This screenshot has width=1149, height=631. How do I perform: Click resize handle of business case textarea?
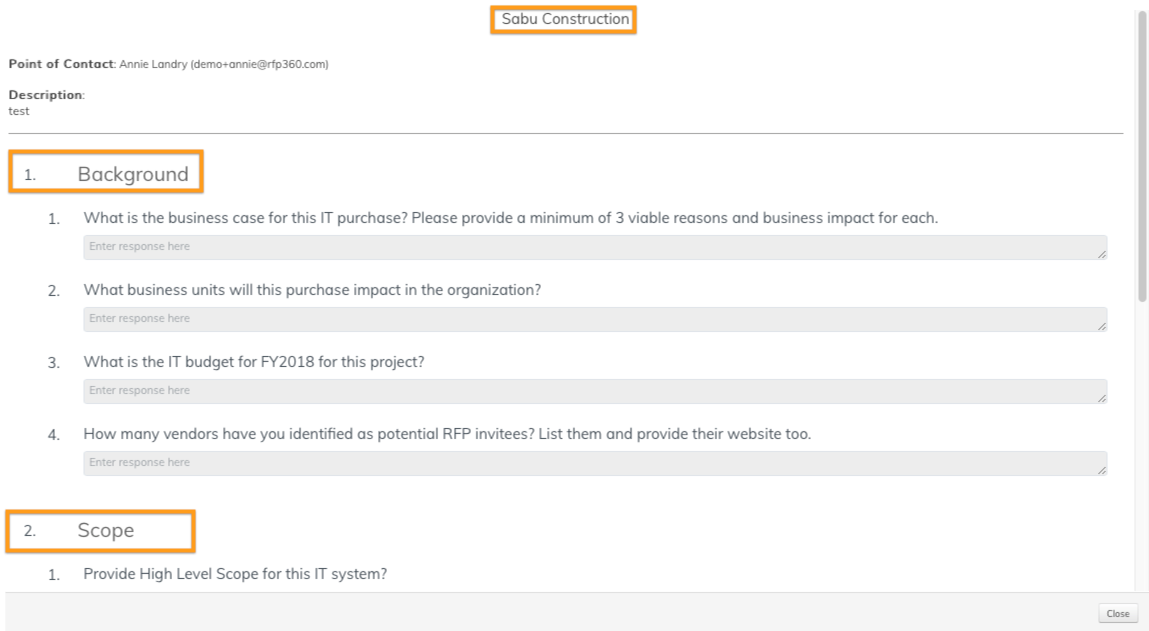[1101, 254]
